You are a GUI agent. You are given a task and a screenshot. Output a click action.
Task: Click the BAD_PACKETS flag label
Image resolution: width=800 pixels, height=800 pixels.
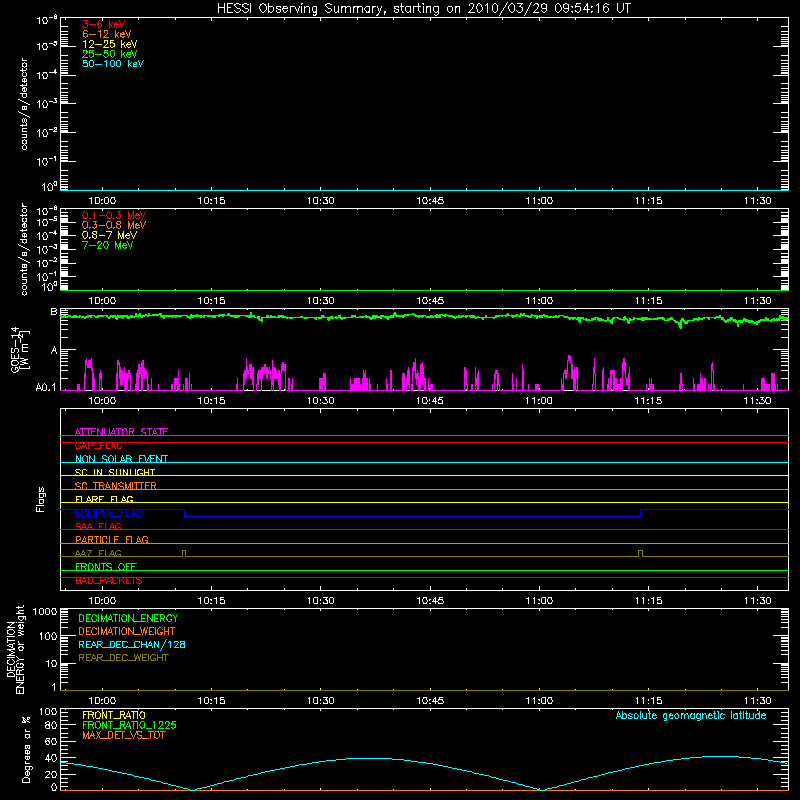(x=109, y=581)
